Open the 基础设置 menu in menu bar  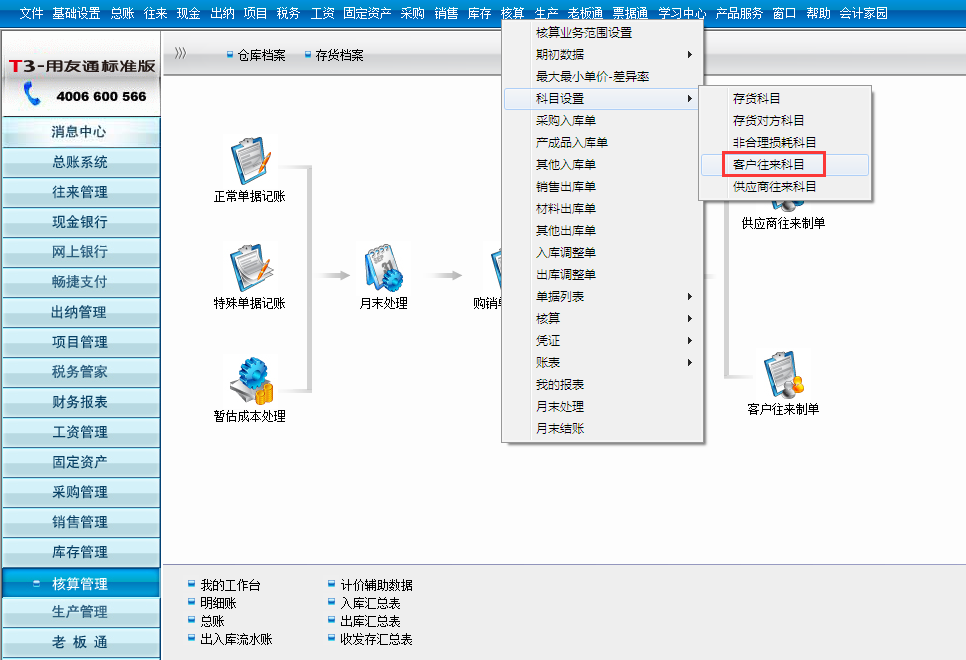click(x=76, y=13)
